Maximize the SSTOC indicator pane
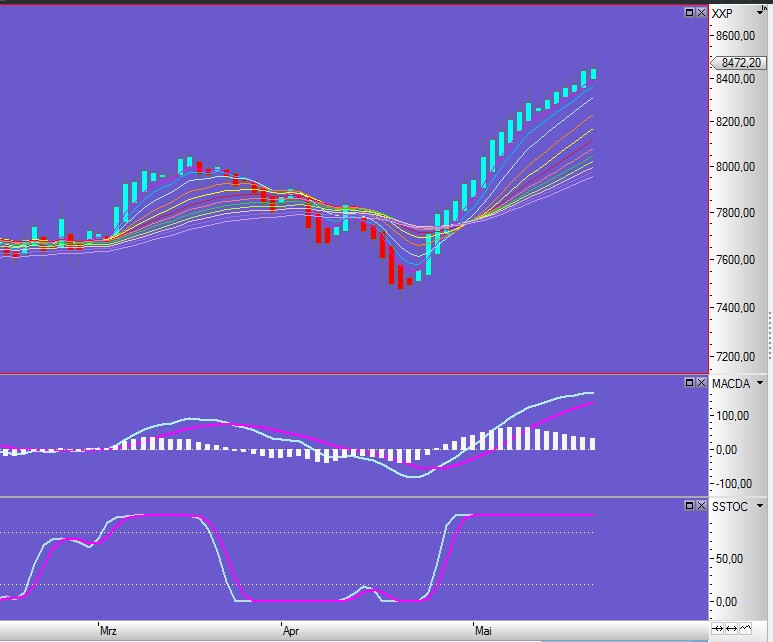This screenshot has height=642, width=773. click(x=690, y=505)
